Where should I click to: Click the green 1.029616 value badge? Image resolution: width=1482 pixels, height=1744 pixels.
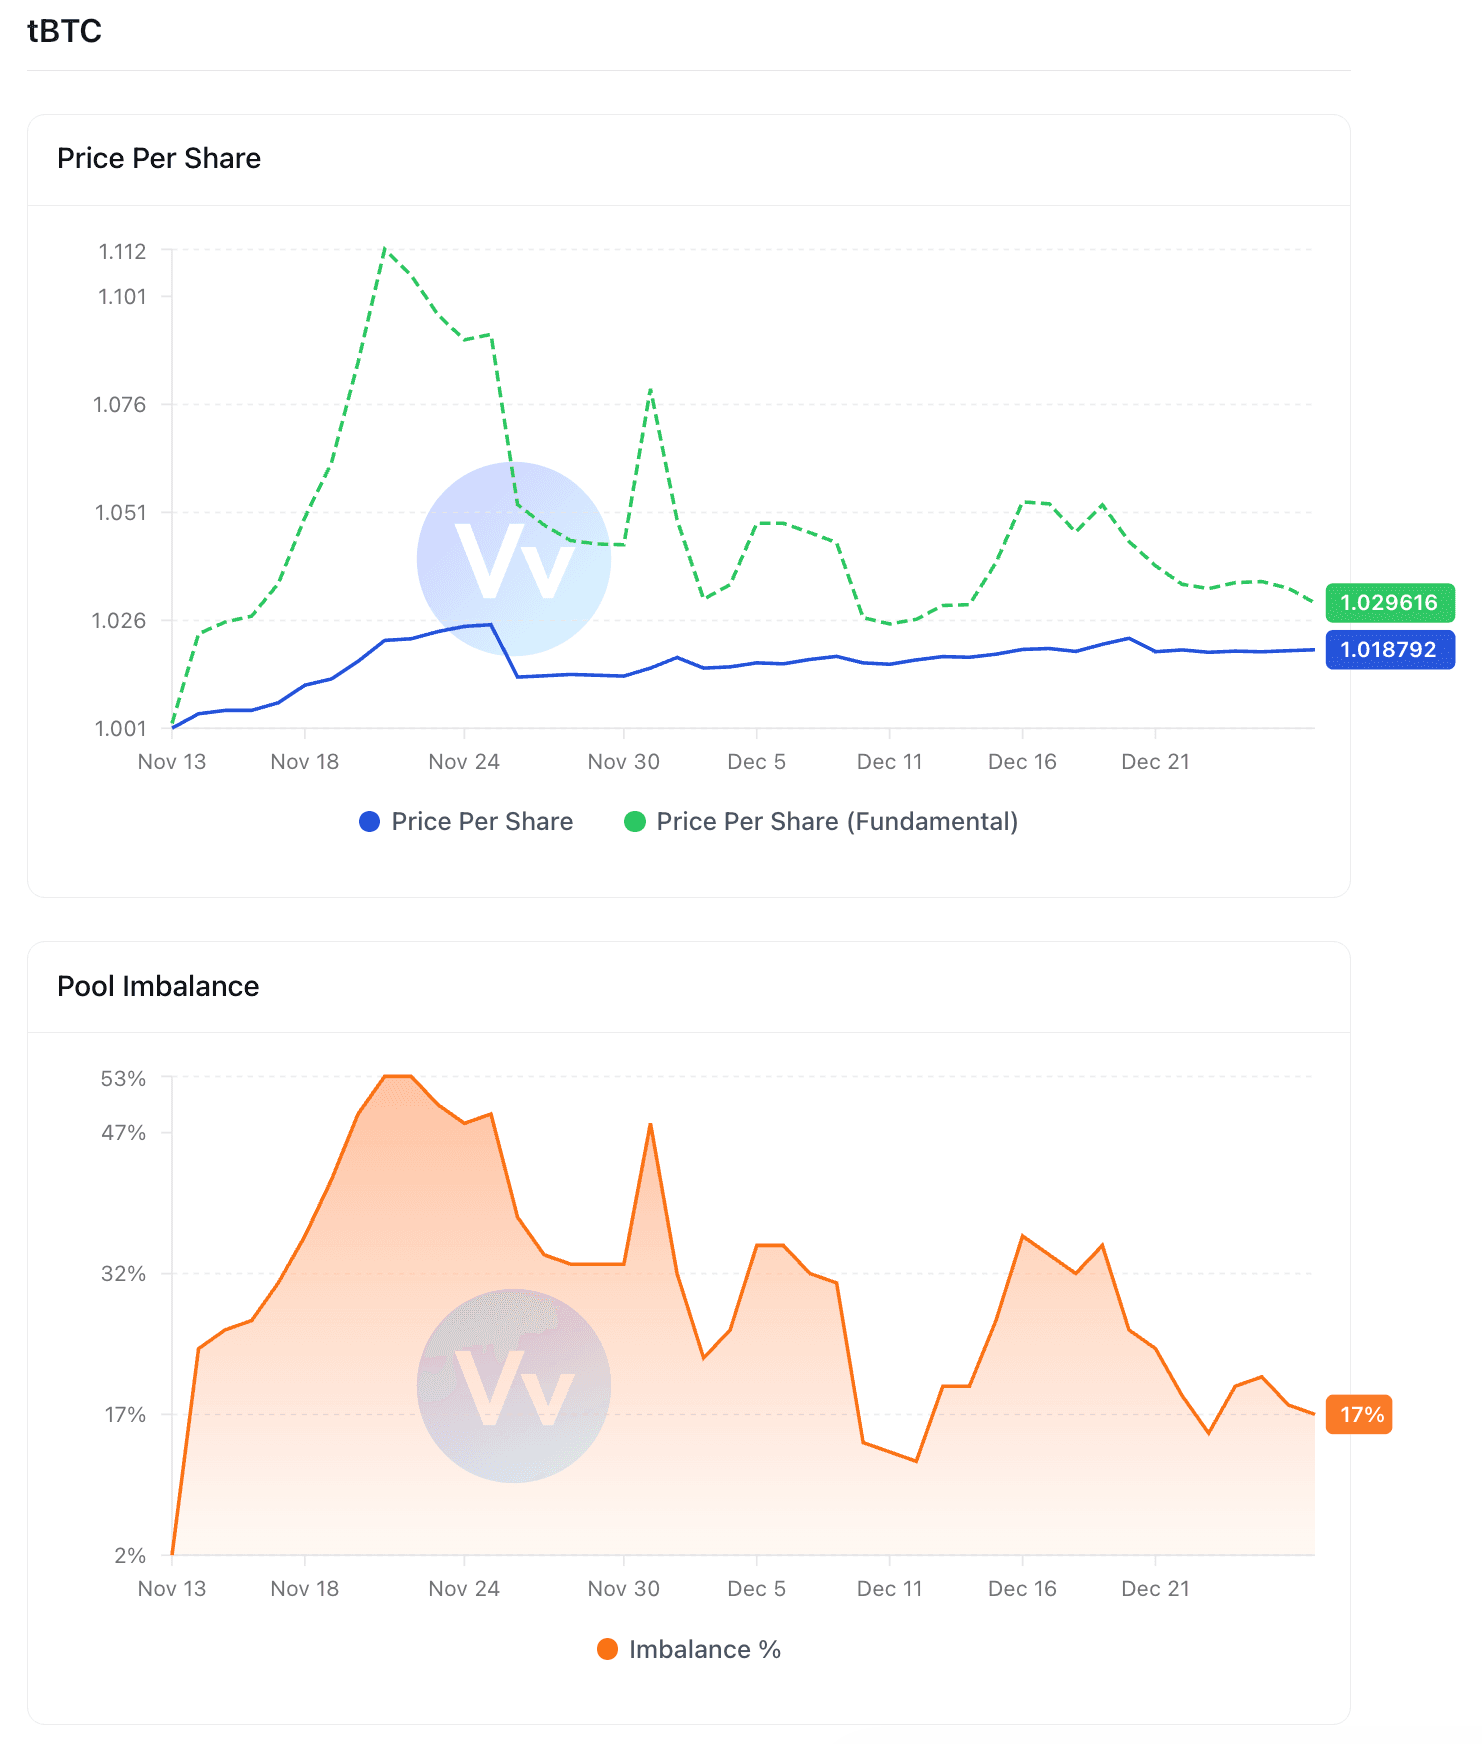point(1389,603)
